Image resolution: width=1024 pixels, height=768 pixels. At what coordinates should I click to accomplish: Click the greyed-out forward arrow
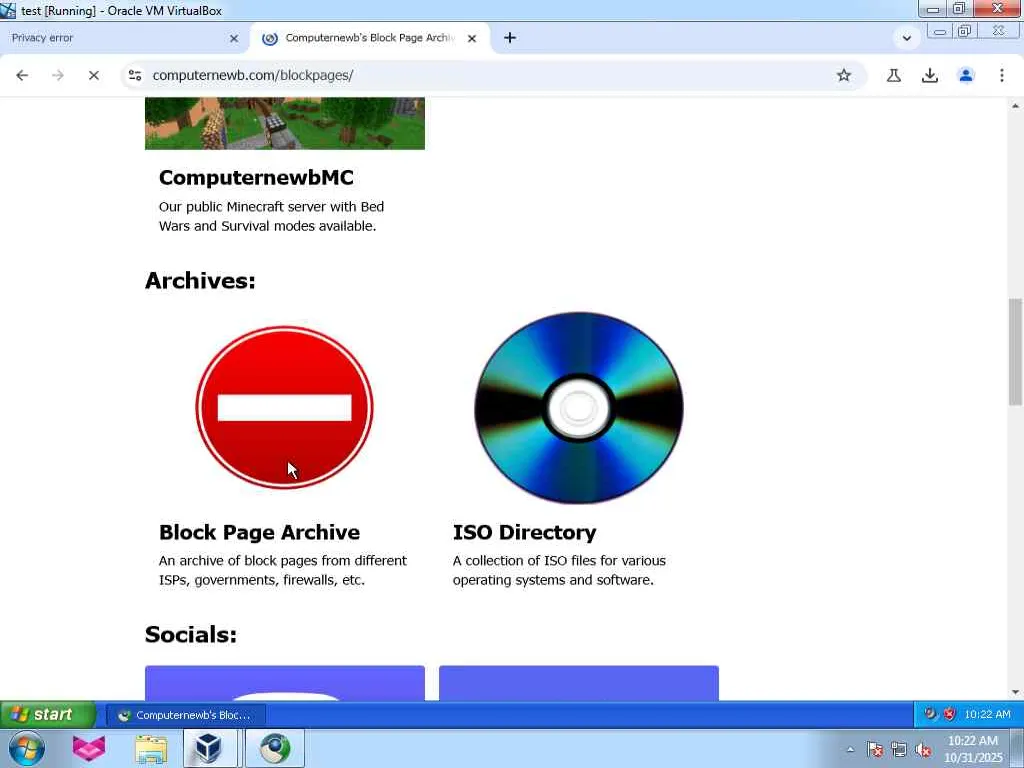point(58,75)
